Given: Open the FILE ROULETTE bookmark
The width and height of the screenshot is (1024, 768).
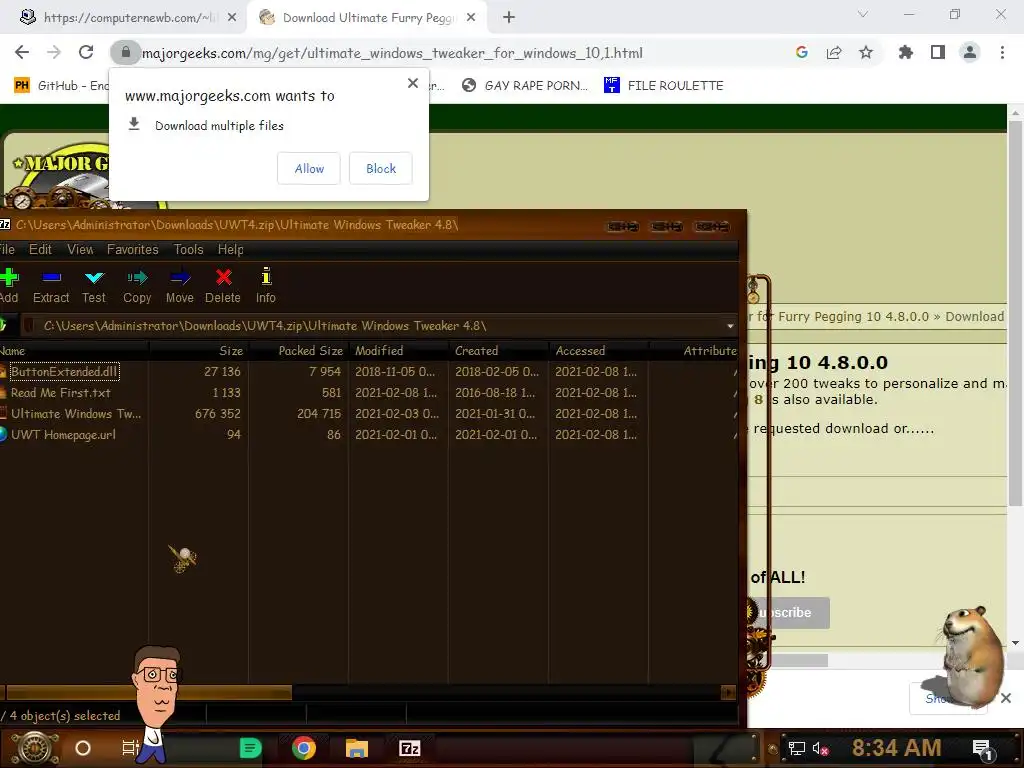Looking at the screenshot, I should point(664,86).
